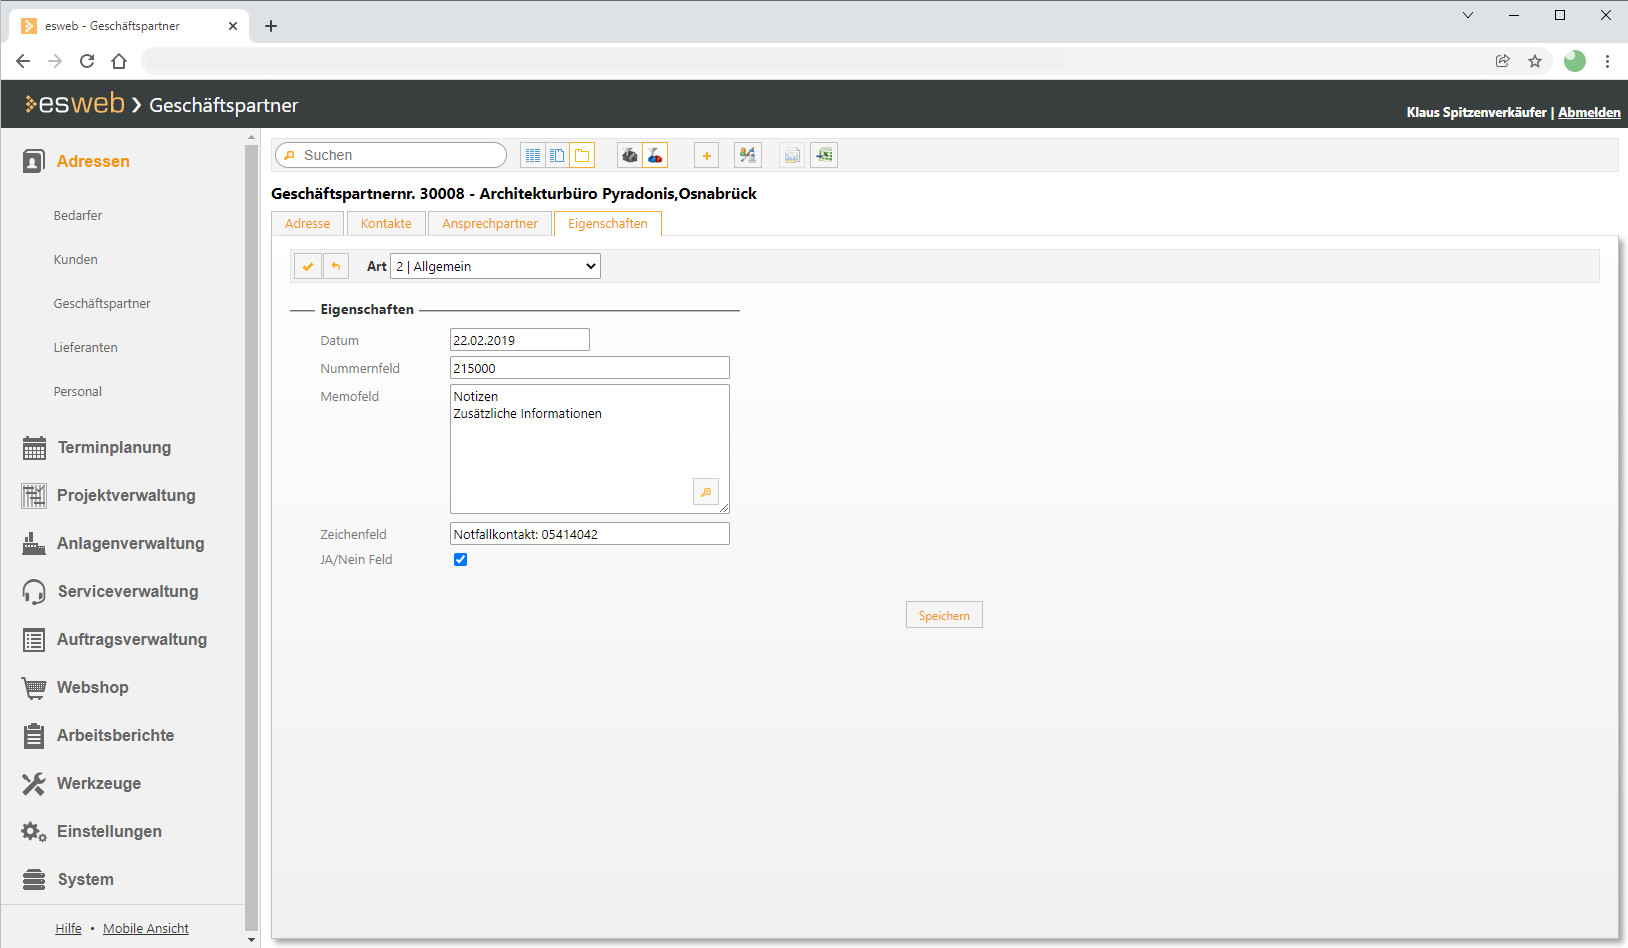Open the Kontakte tab
Screen dimensions: 1628x948
[386, 224]
